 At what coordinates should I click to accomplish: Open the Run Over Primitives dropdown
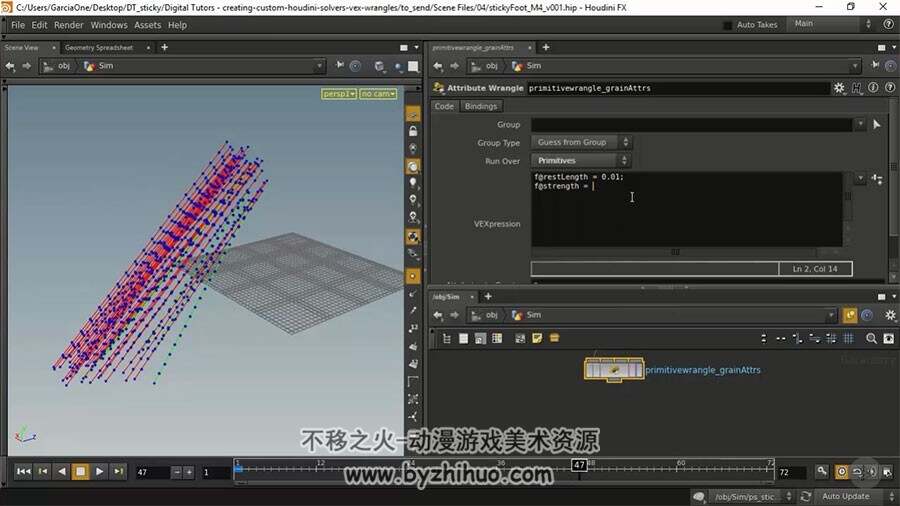[581, 161]
